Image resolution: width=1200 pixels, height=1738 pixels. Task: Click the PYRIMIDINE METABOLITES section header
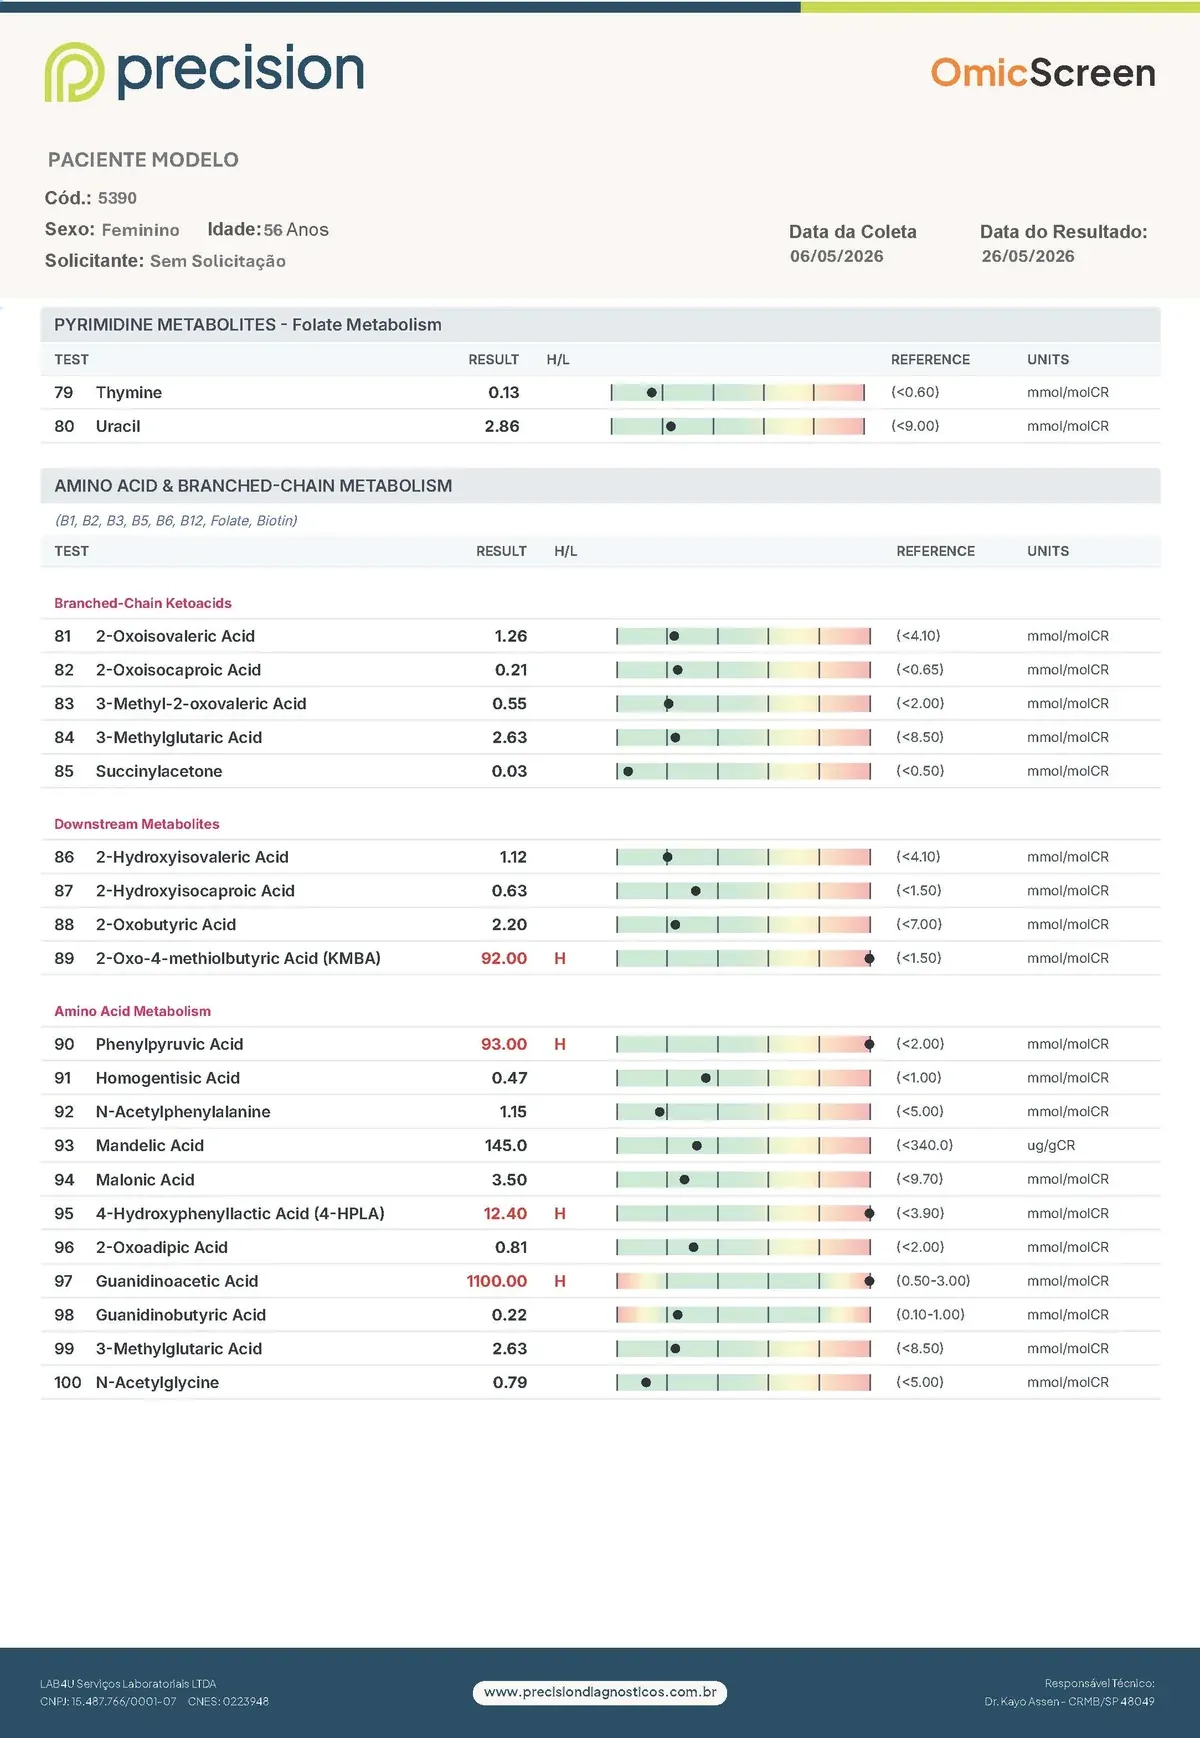(x=600, y=325)
